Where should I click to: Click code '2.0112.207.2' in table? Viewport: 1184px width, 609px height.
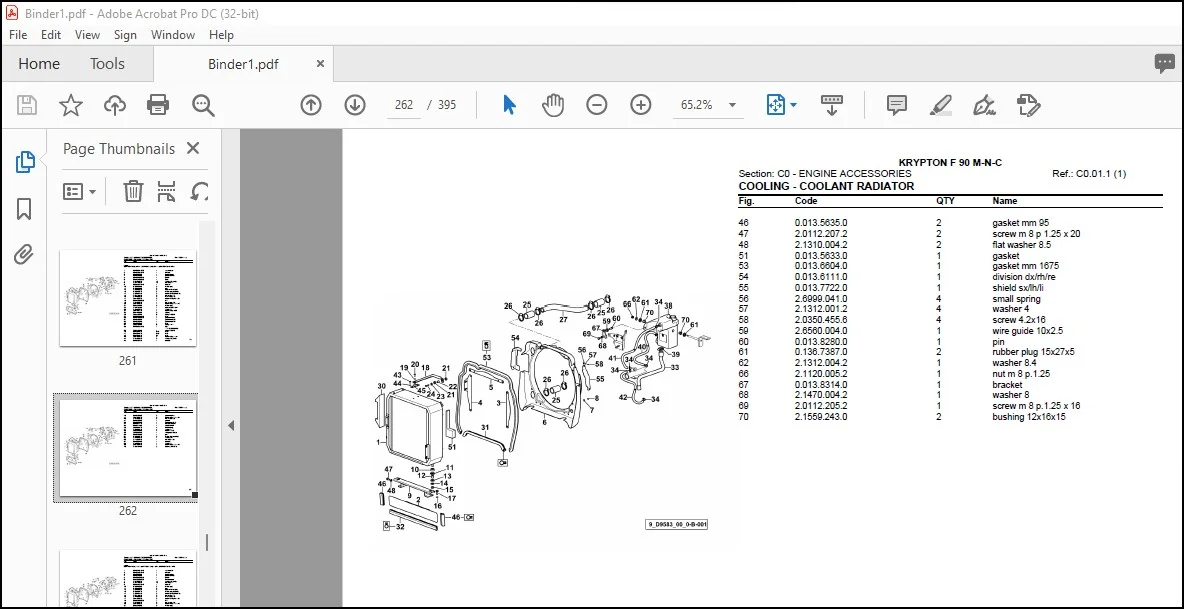821,234
